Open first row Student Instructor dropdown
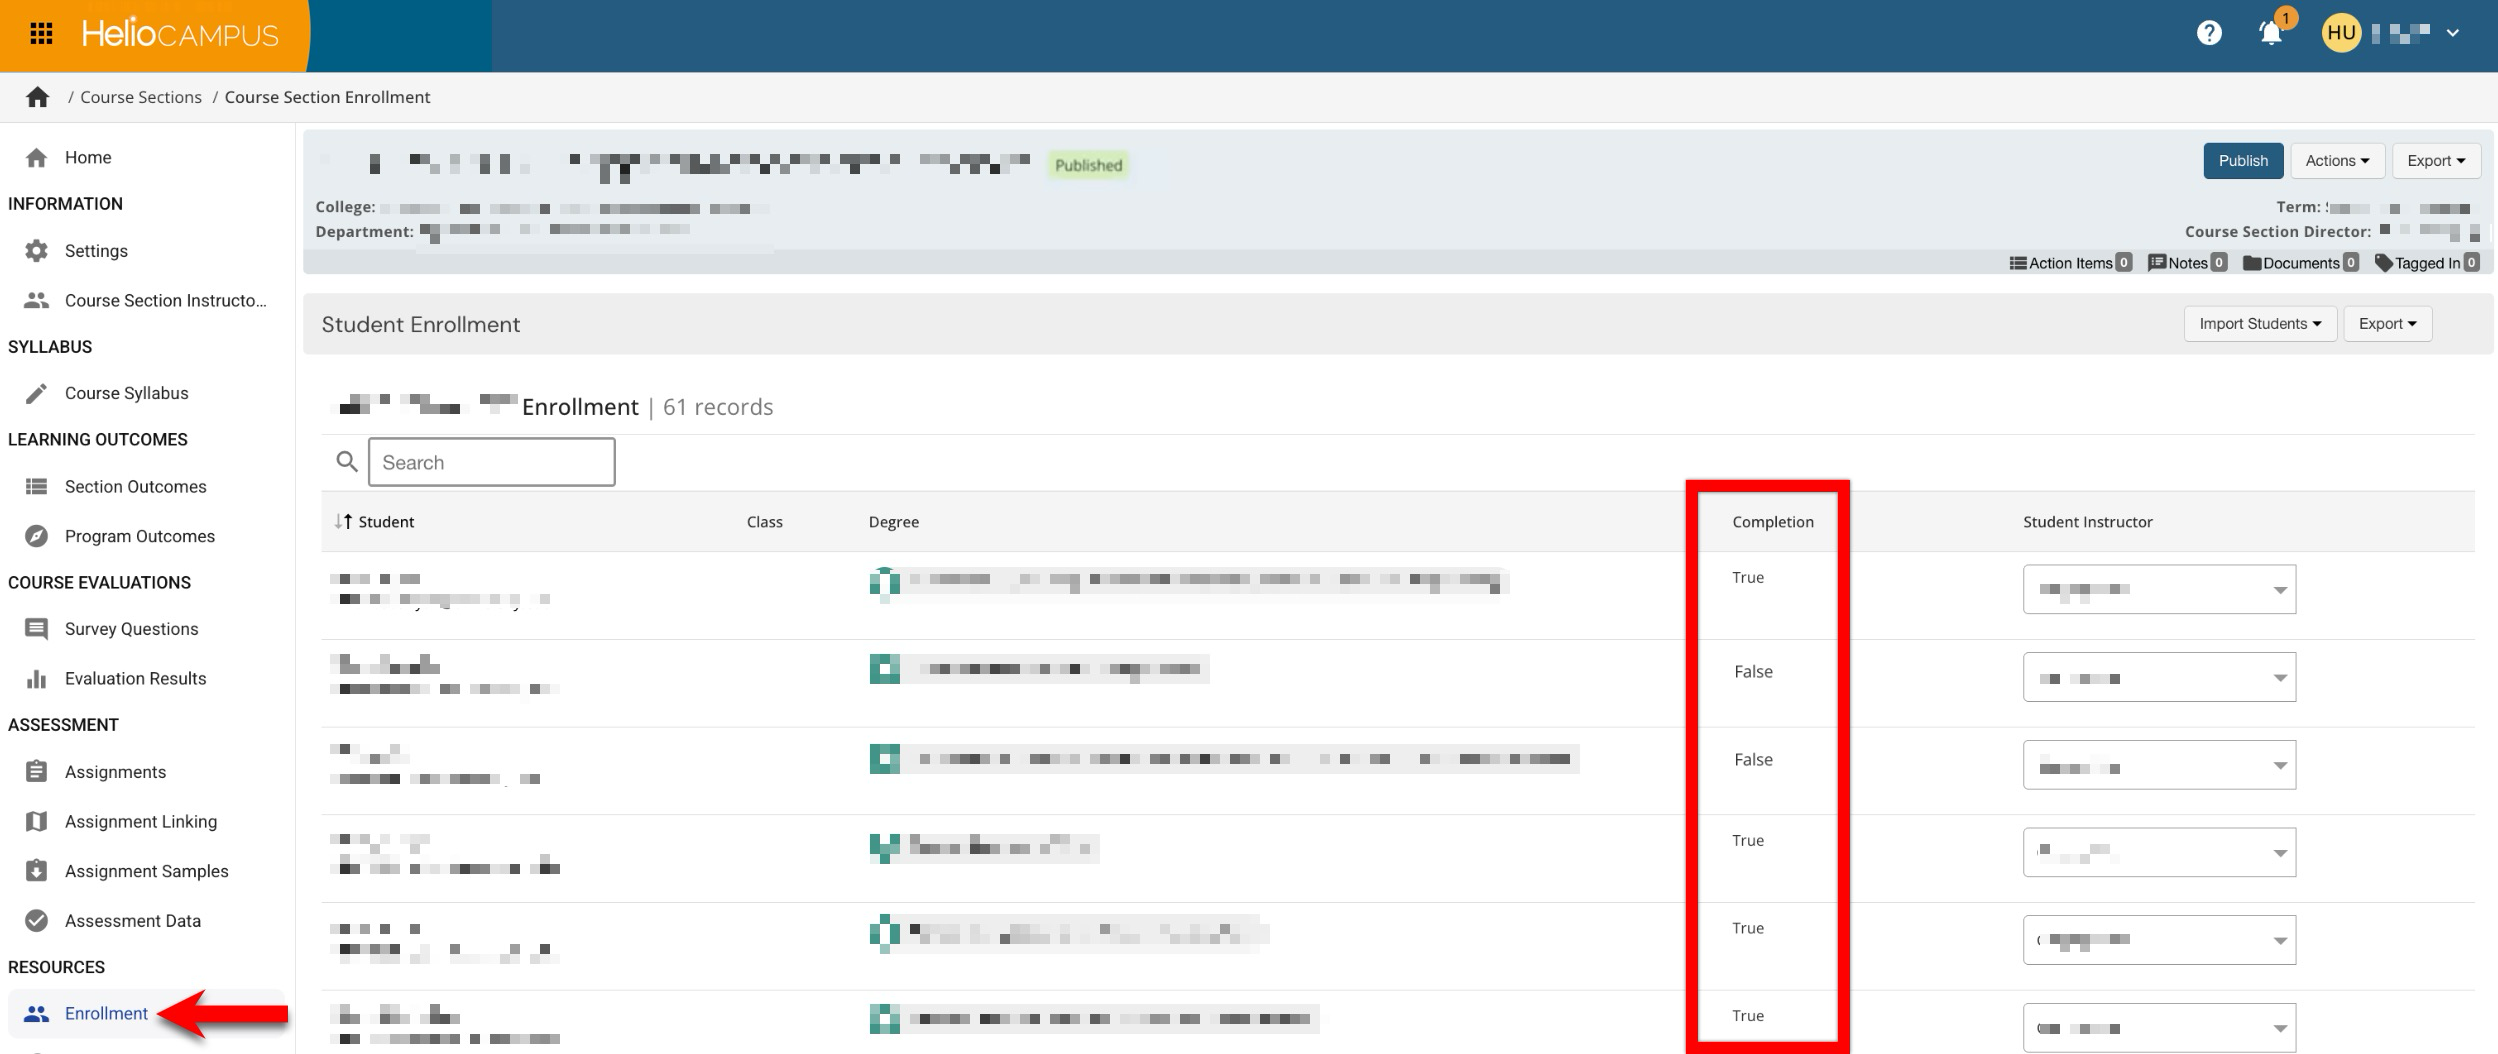Viewport: 2498px width, 1054px height. pyautogui.click(x=2158, y=590)
